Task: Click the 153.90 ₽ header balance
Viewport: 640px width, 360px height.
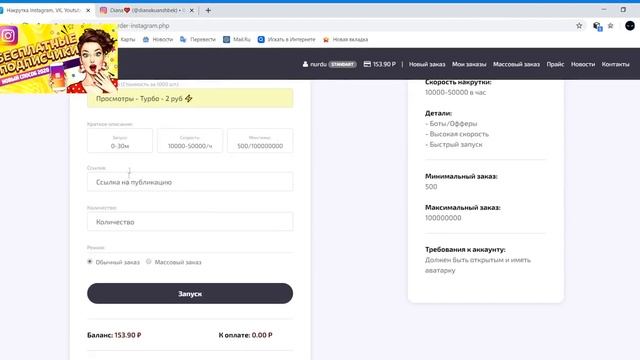Action: tap(384, 64)
